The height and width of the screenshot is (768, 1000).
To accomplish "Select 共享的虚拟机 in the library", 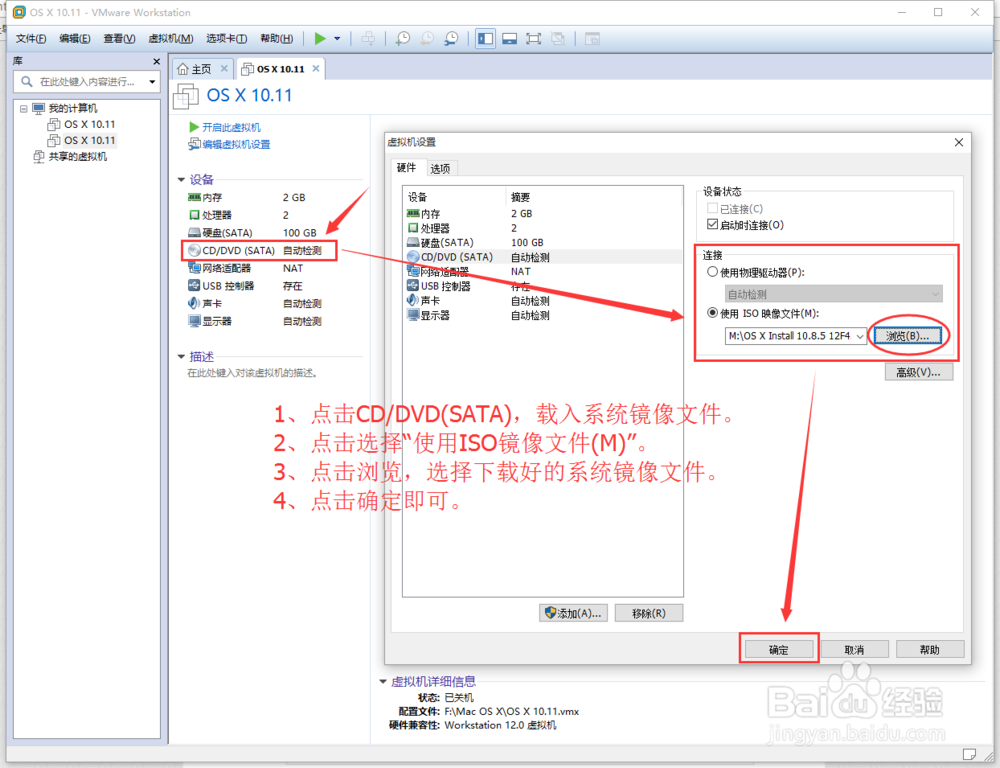I will tap(70, 157).
